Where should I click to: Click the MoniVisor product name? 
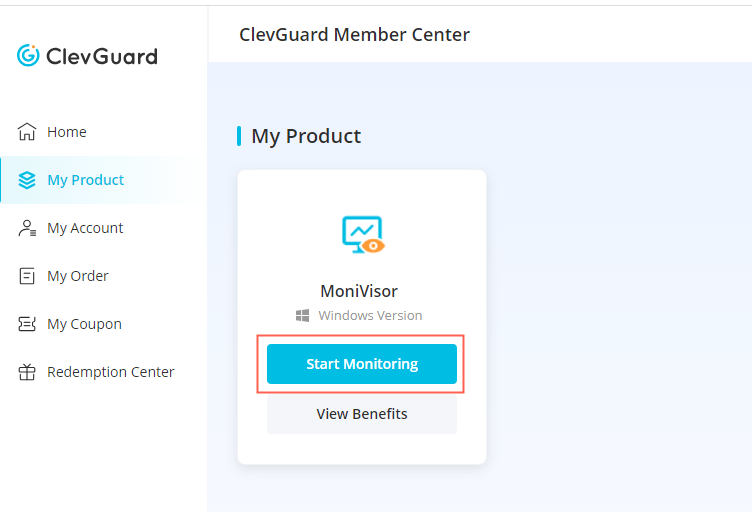pyautogui.click(x=359, y=291)
